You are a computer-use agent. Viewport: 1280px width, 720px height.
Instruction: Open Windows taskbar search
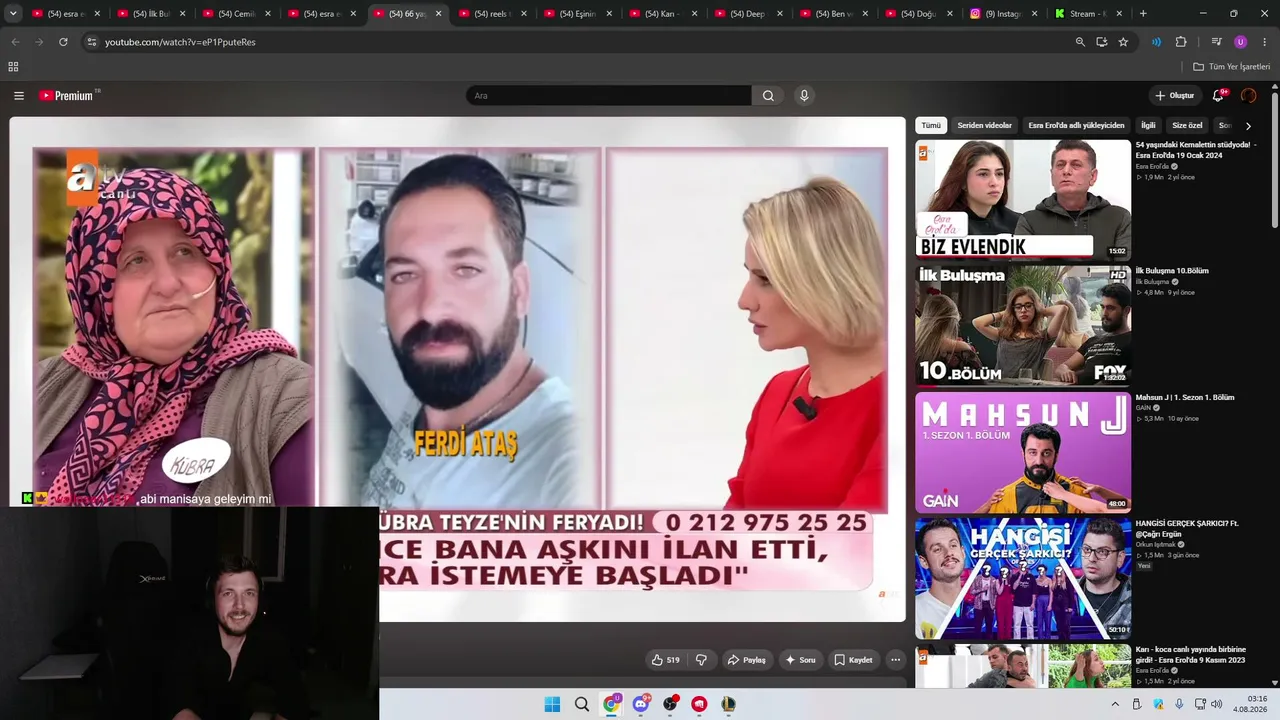click(581, 704)
